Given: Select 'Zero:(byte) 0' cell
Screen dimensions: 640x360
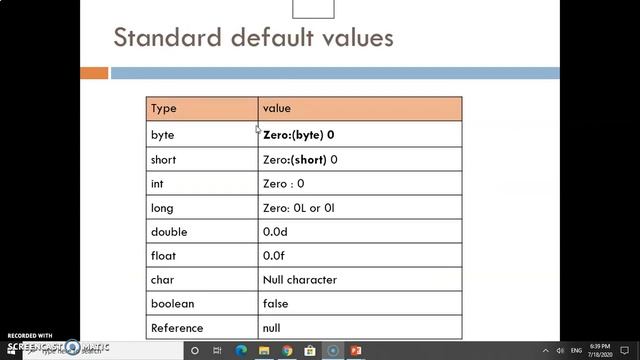Looking at the screenshot, I should (360, 134).
